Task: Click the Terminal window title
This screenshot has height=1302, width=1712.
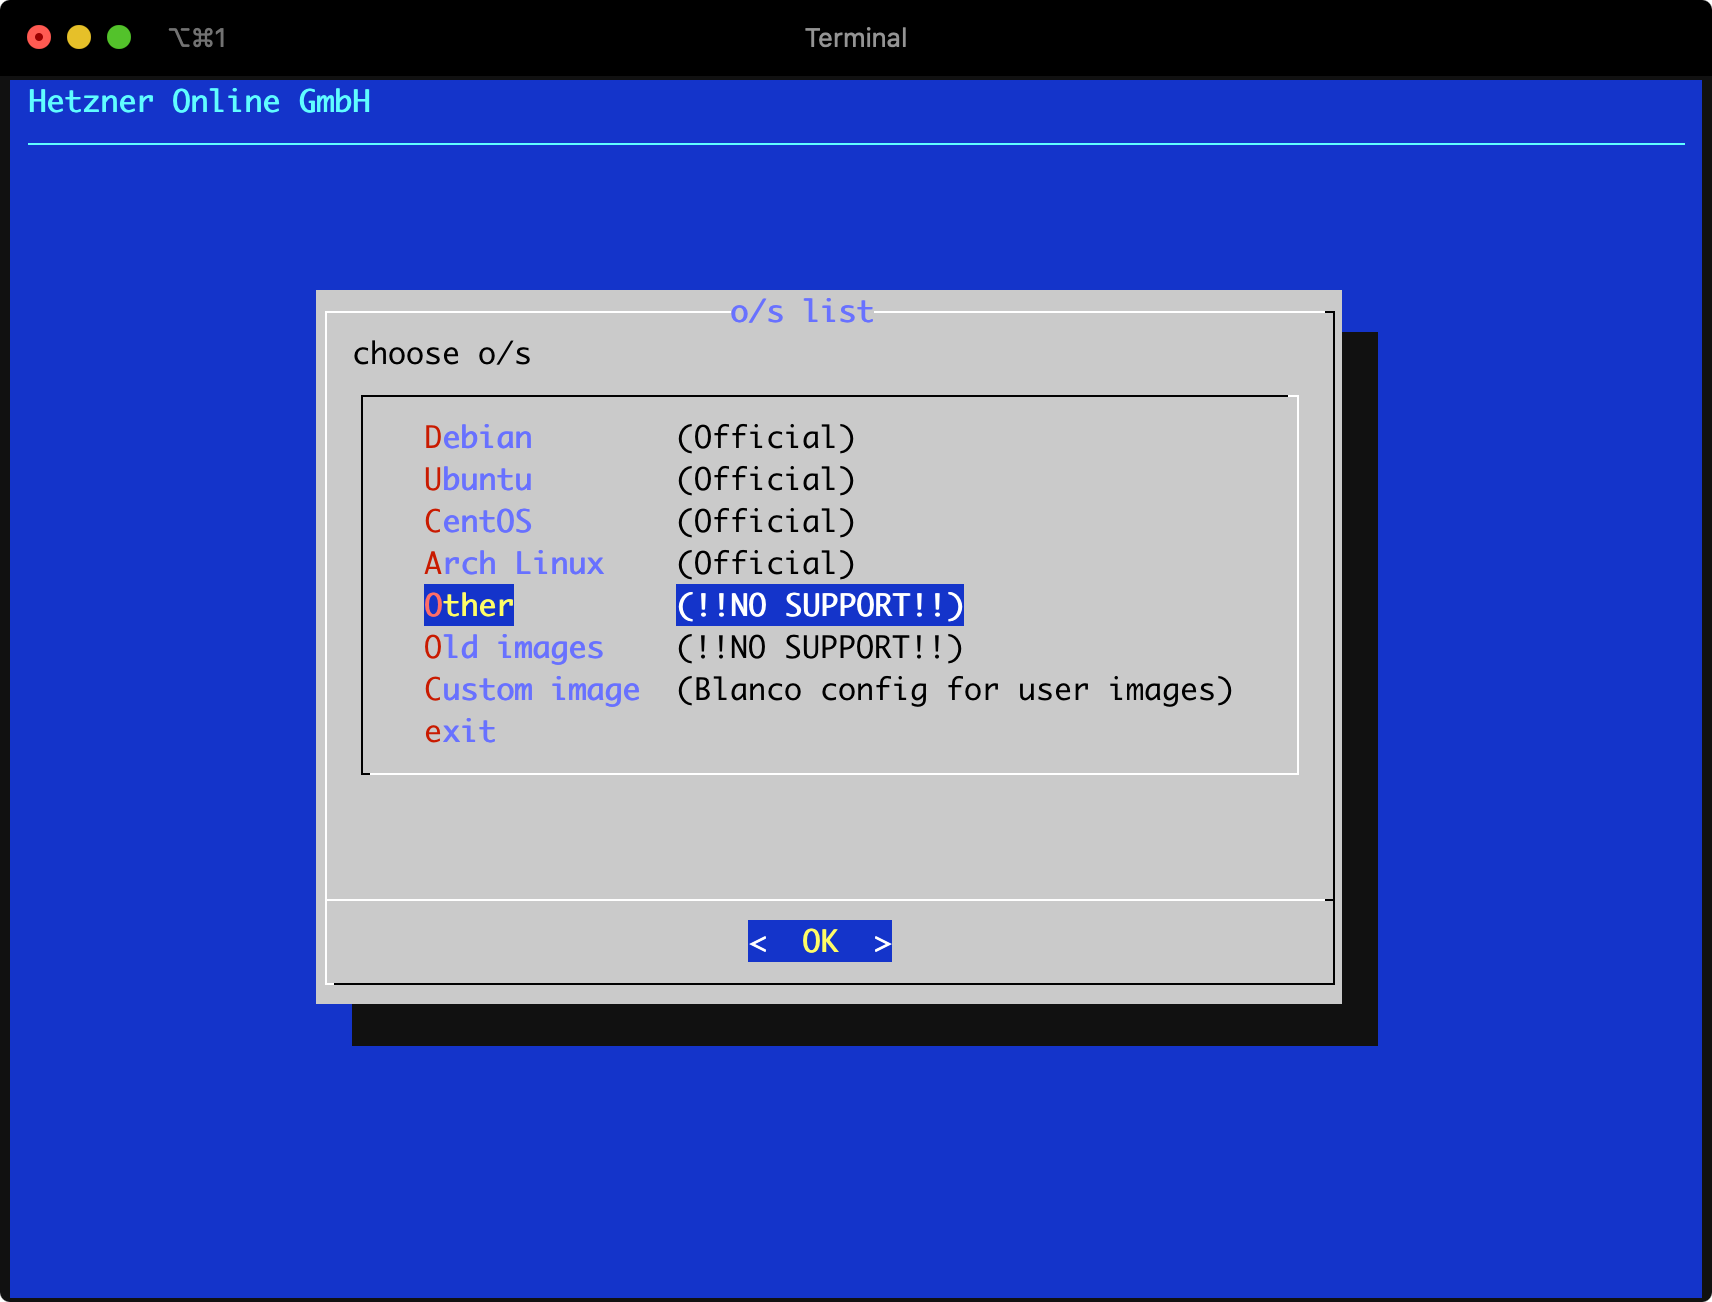Action: click(x=856, y=38)
